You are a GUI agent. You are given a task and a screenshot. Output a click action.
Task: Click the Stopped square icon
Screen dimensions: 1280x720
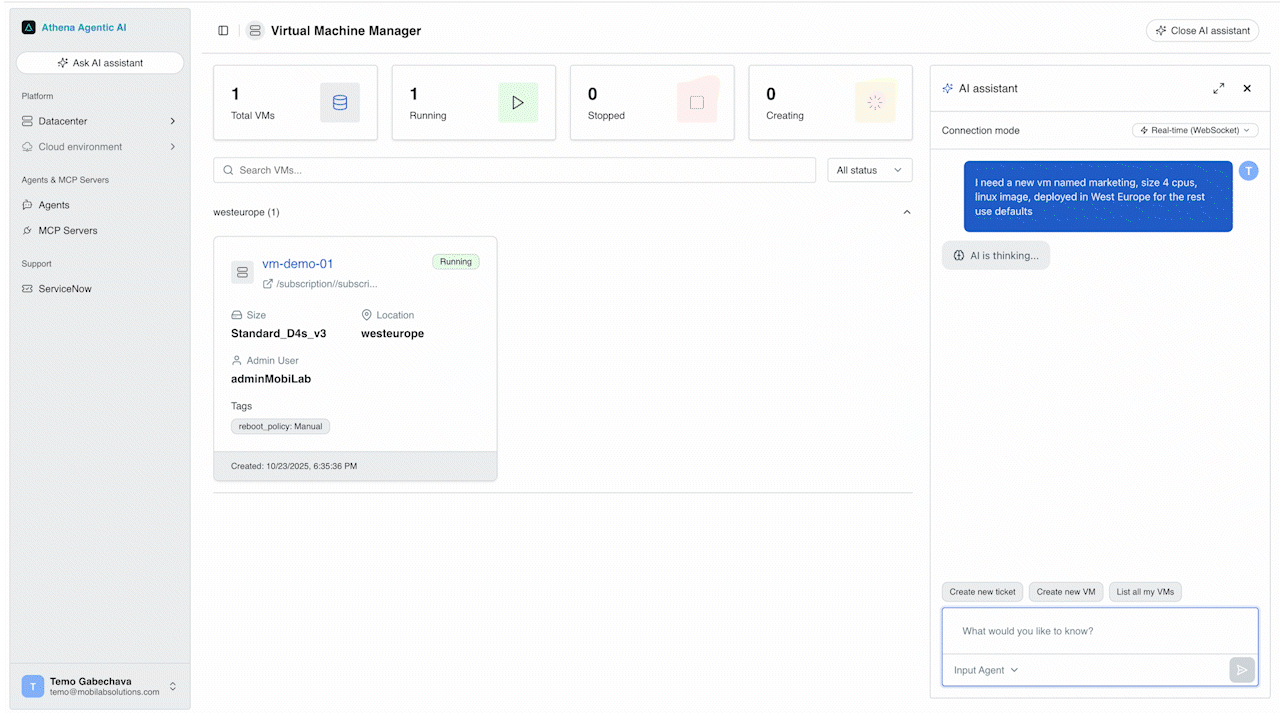tap(697, 102)
